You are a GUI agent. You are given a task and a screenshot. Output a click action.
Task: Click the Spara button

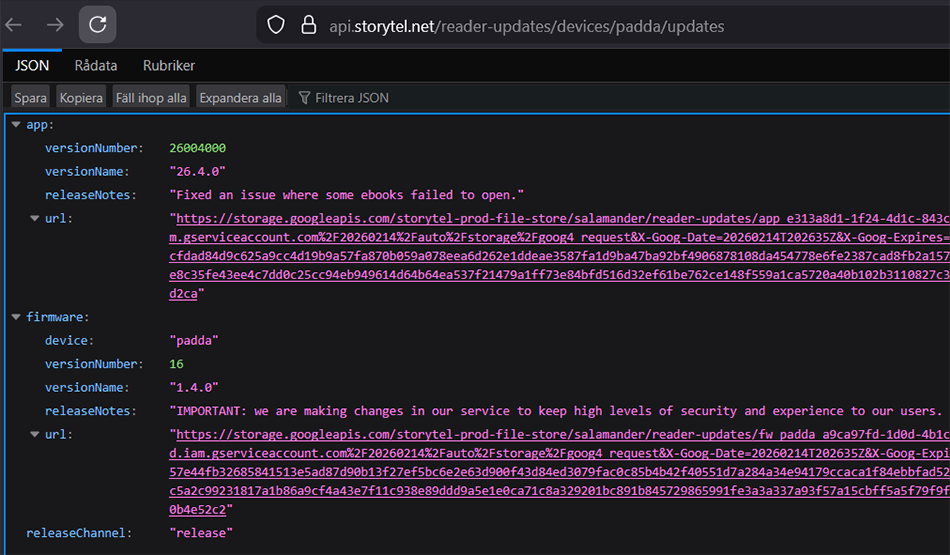31,98
